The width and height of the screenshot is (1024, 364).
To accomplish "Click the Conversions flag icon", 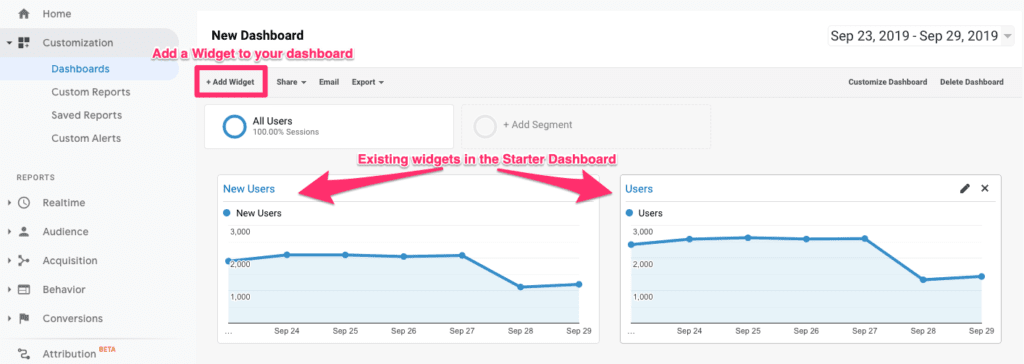I will [24, 319].
